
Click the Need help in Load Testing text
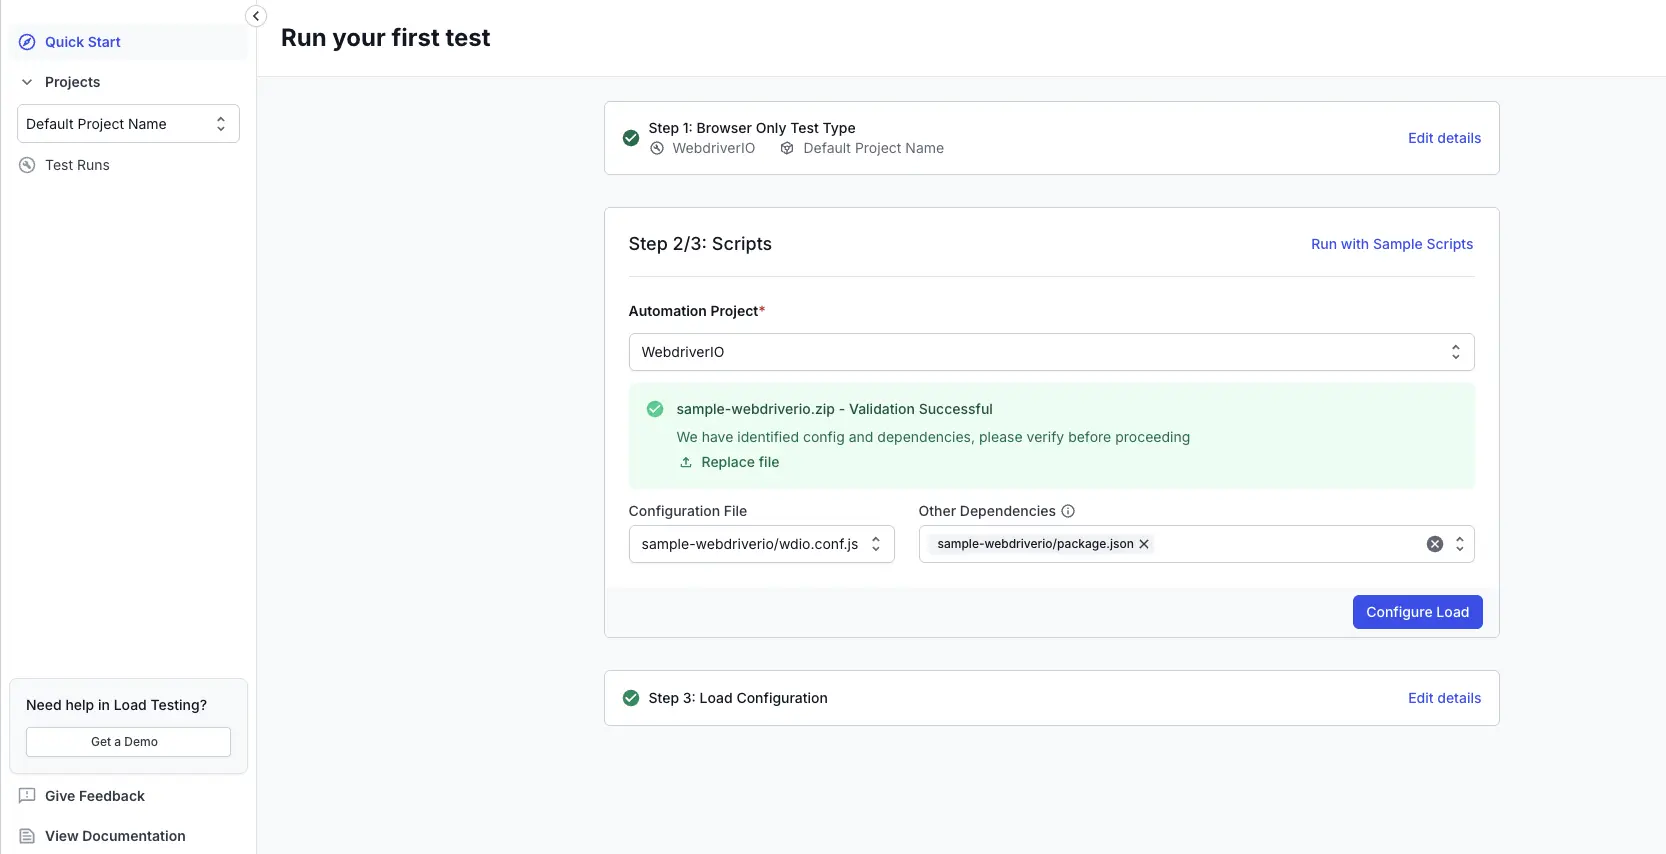point(116,705)
